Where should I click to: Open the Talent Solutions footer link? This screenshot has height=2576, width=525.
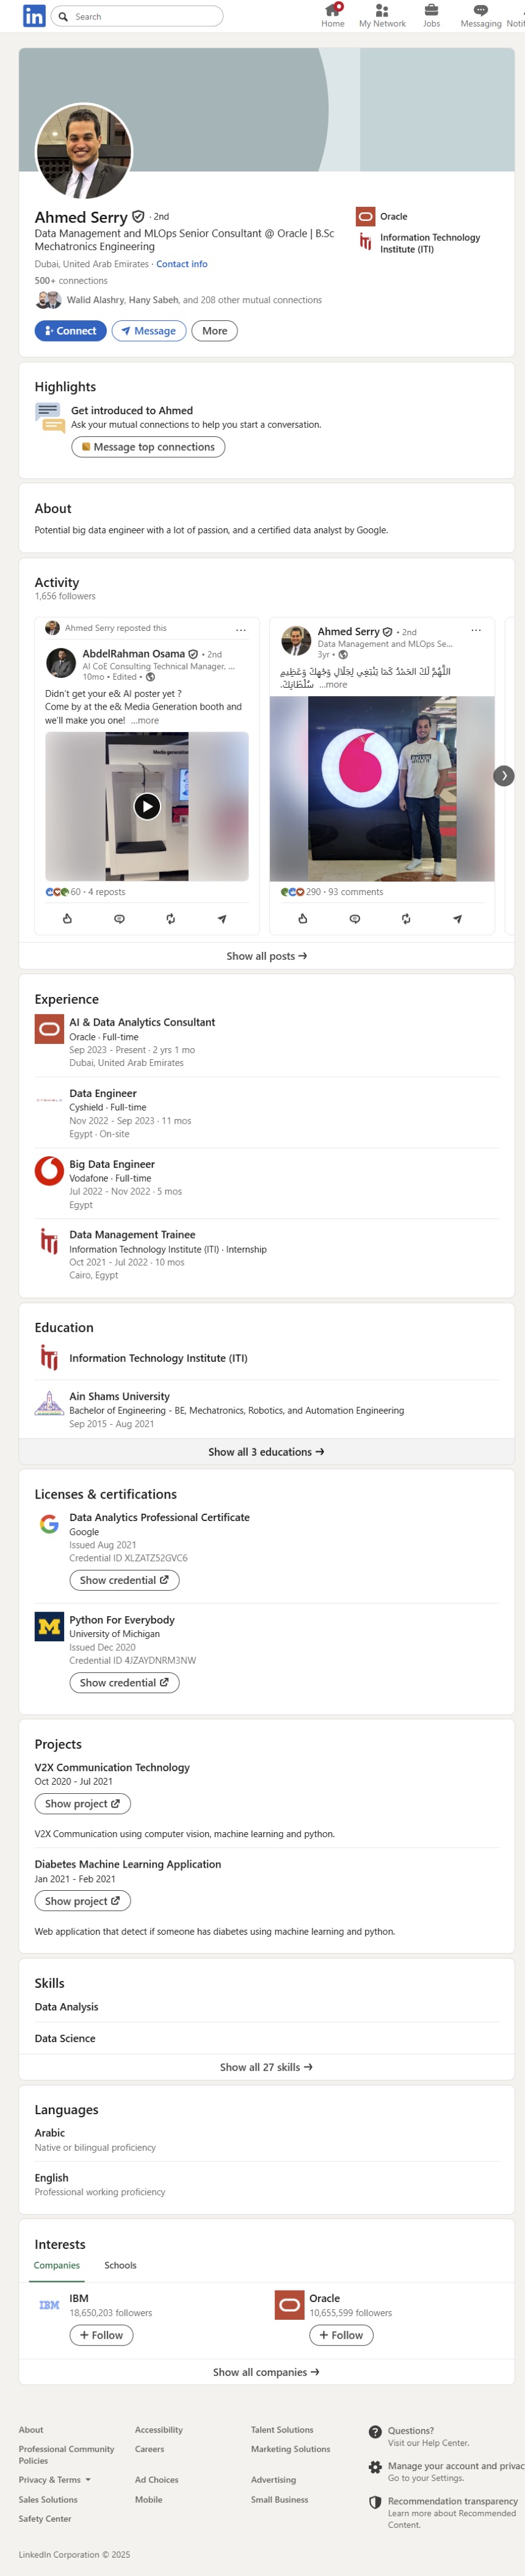click(x=282, y=2430)
